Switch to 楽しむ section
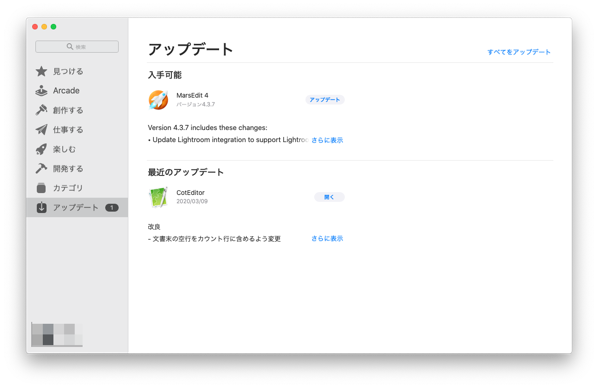This screenshot has height=388, width=598. pyautogui.click(x=64, y=149)
